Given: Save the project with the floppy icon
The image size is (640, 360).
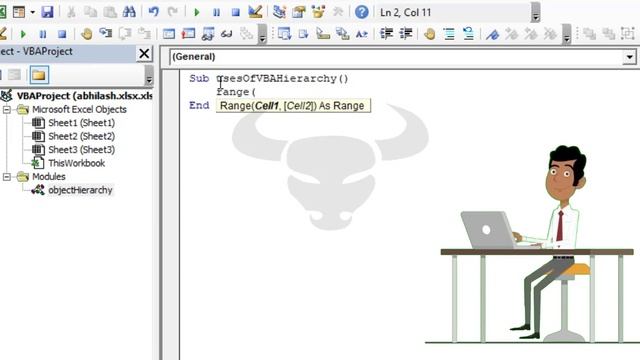Looking at the screenshot, I should (x=47, y=12).
